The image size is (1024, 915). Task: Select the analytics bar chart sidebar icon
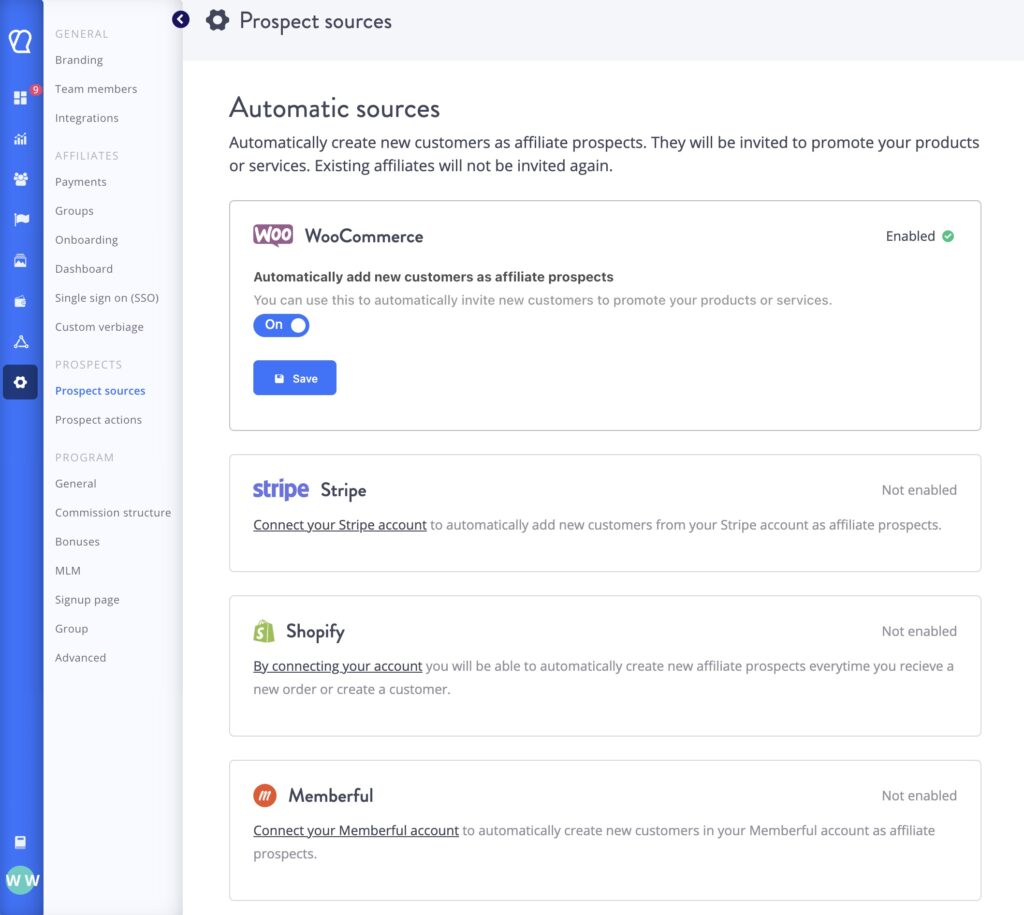pos(21,139)
